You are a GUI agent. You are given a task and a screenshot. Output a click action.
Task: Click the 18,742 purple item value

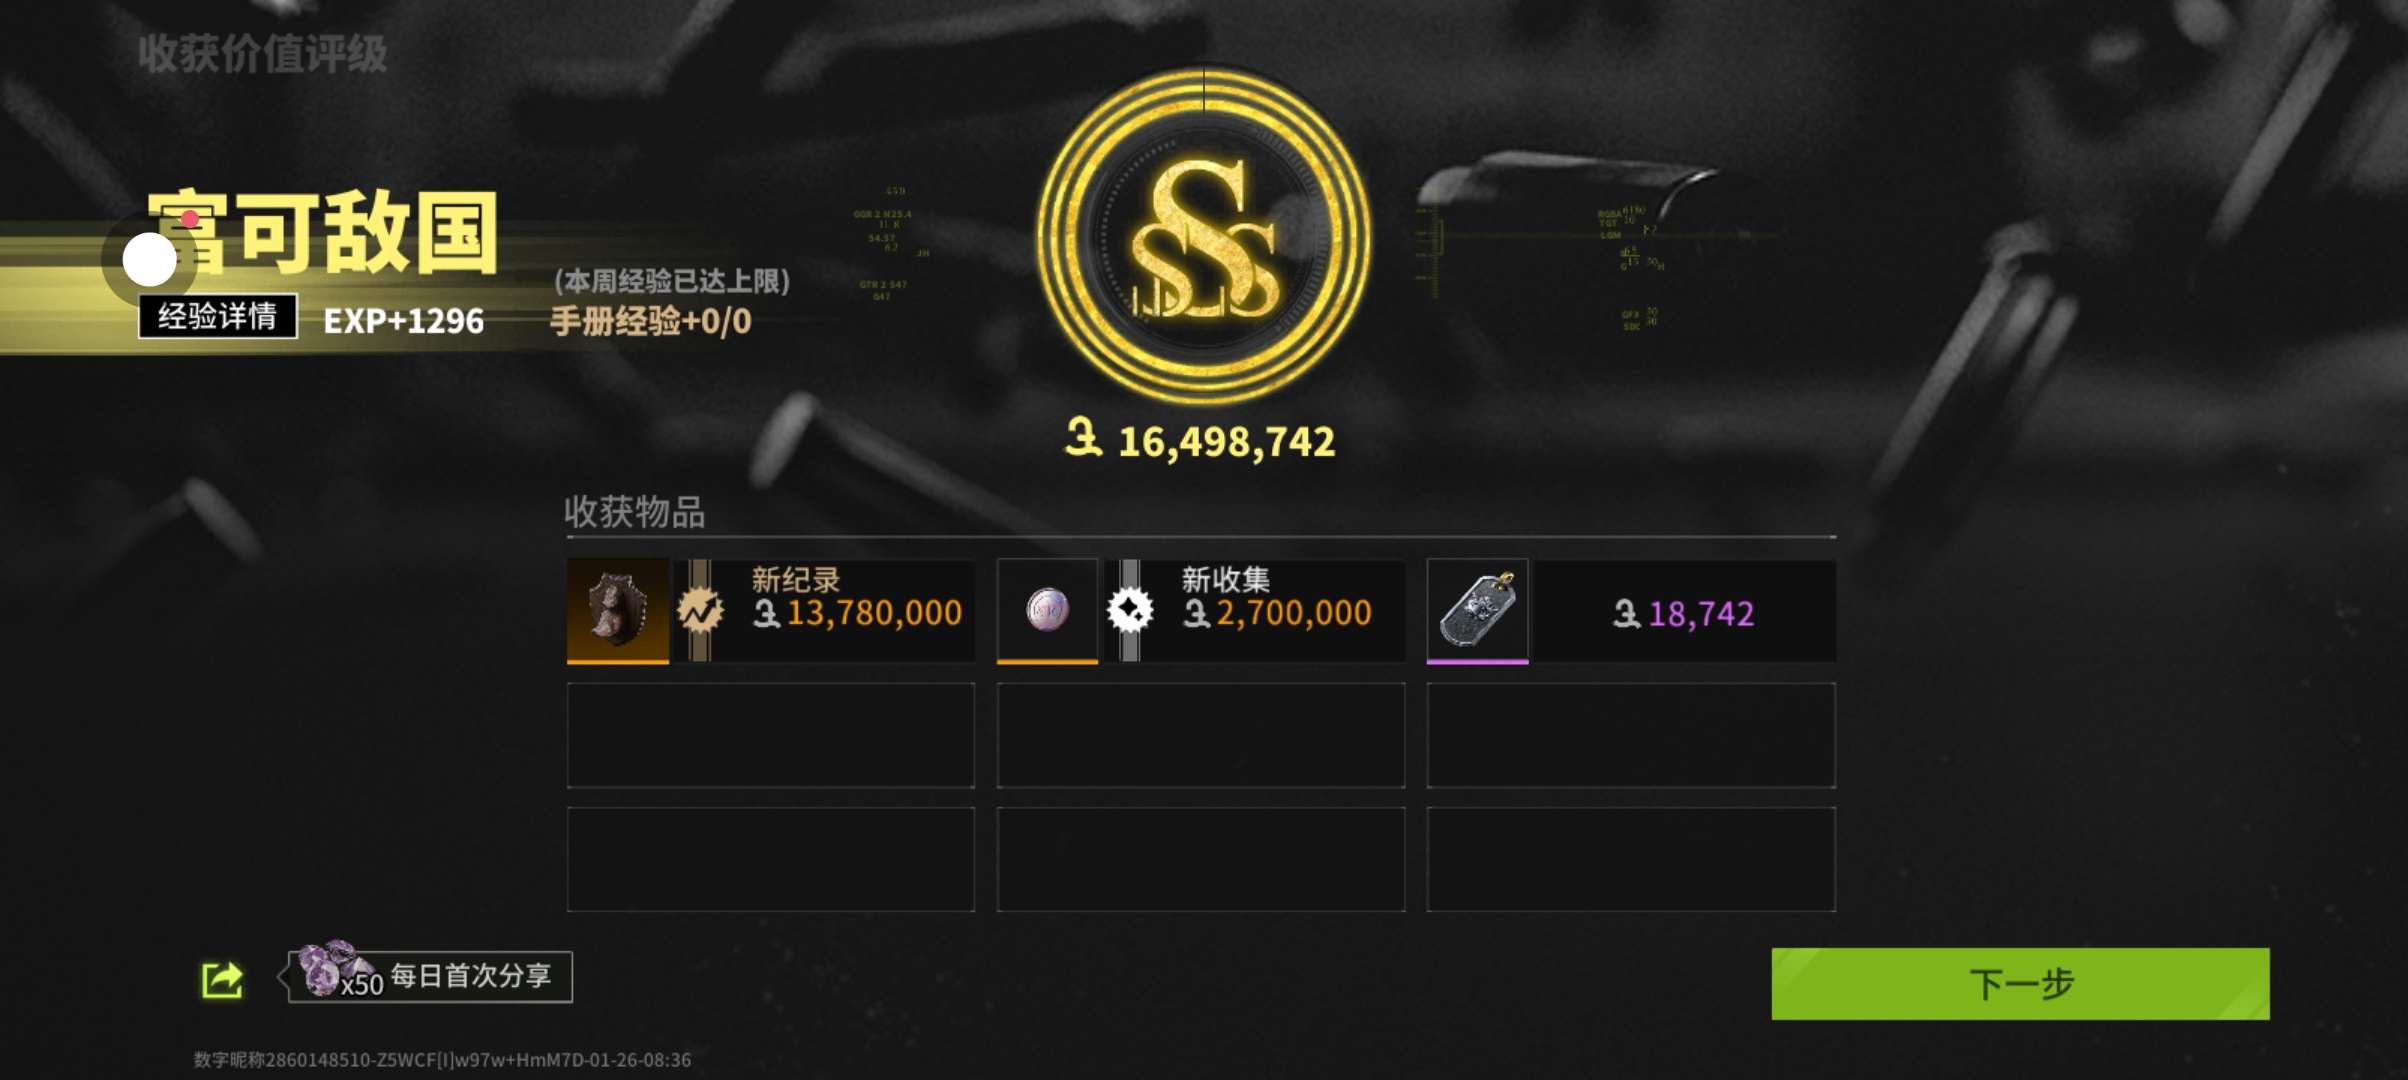pyautogui.click(x=1701, y=614)
